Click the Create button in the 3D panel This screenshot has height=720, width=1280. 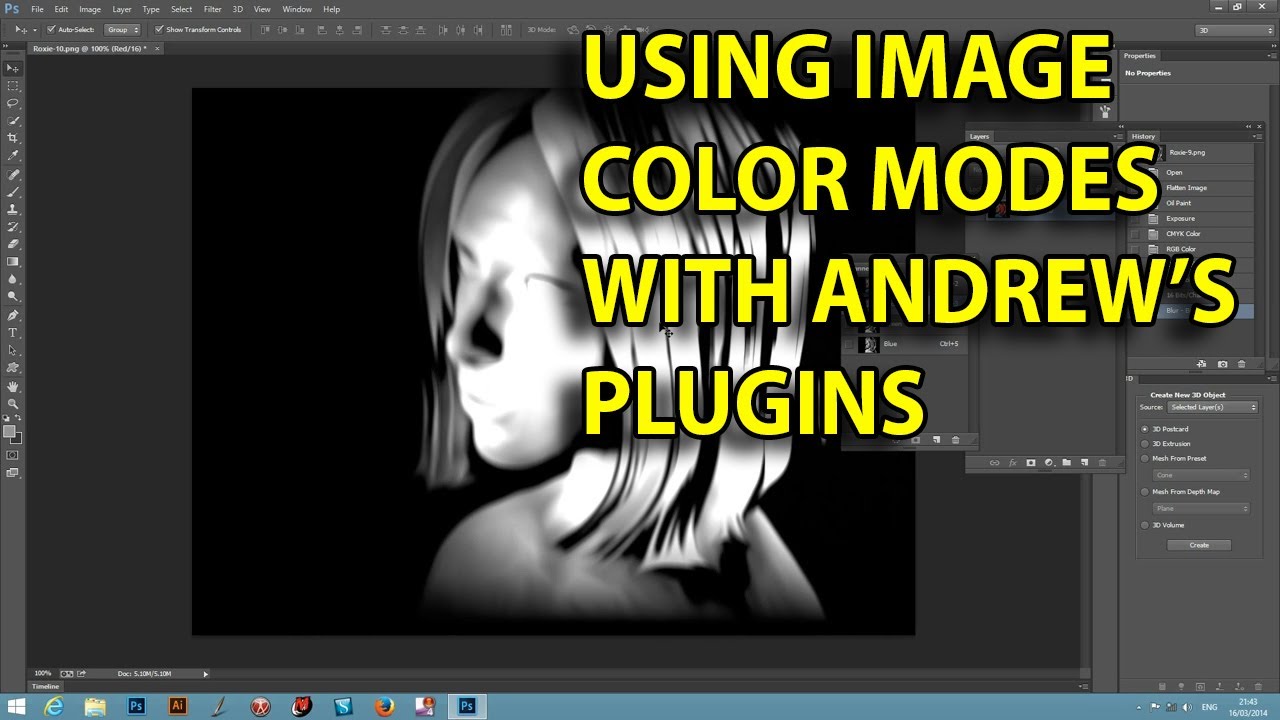click(1199, 545)
